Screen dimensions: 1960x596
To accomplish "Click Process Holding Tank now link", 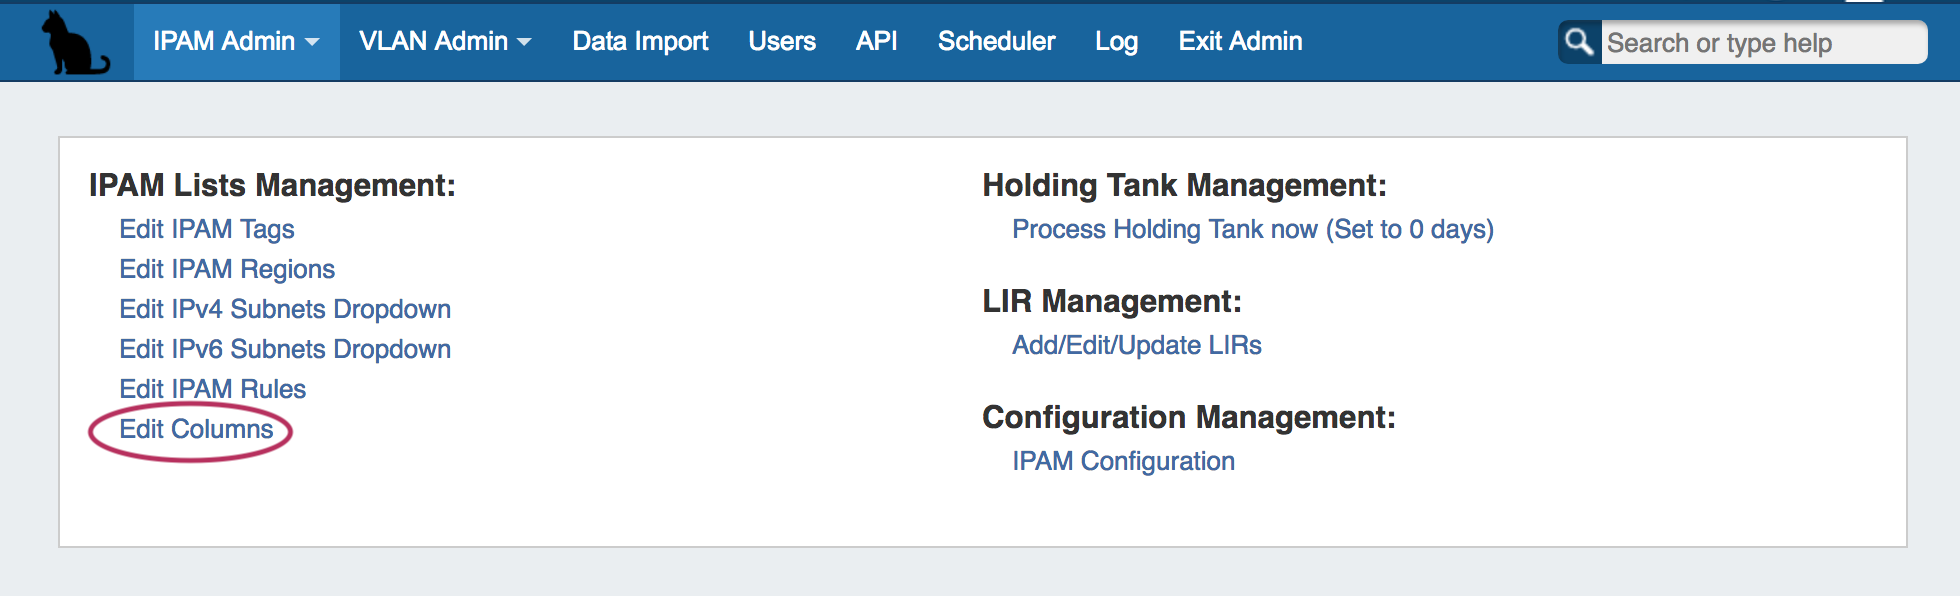I will coord(1252,229).
